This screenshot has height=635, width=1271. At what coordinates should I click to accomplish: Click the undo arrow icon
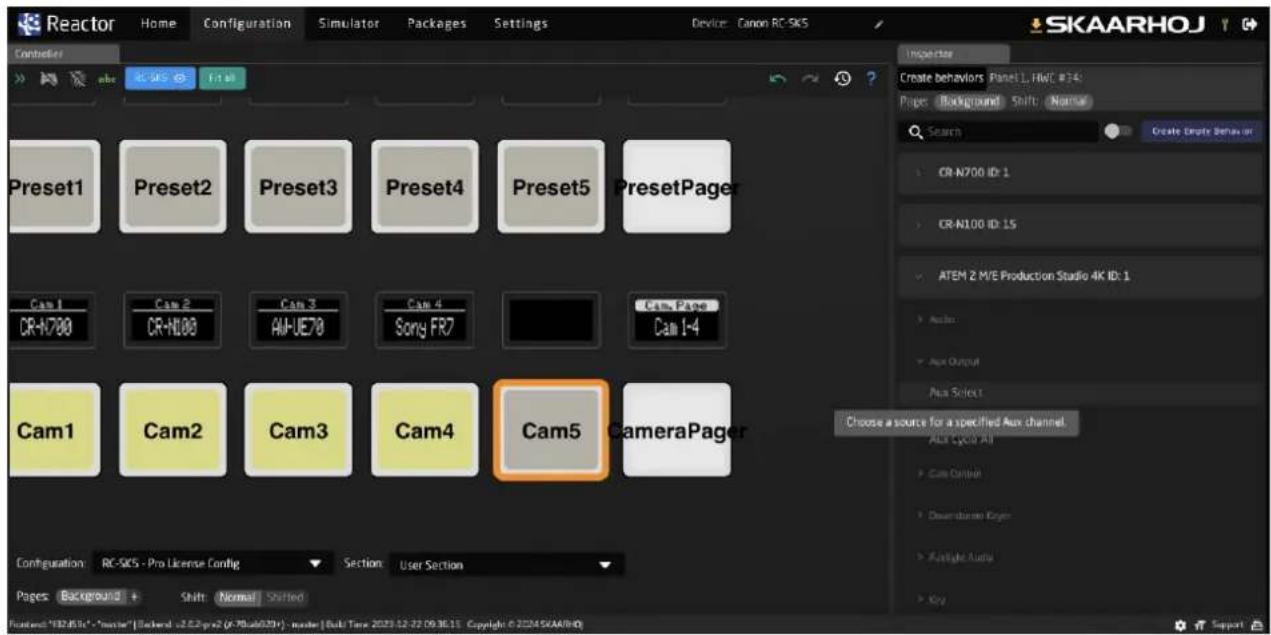pyautogui.click(x=780, y=79)
